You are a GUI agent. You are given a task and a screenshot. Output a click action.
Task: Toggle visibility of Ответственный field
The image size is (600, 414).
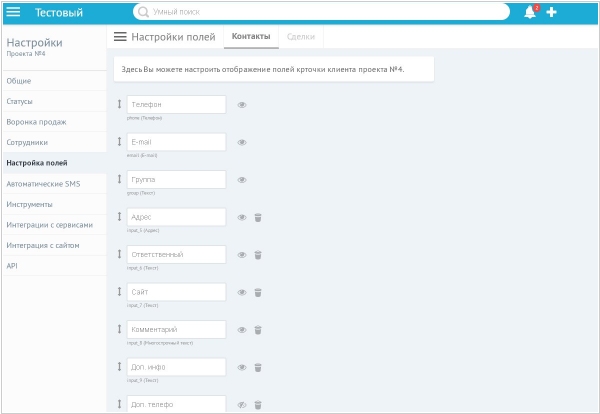pyautogui.click(x=242, y=255)
